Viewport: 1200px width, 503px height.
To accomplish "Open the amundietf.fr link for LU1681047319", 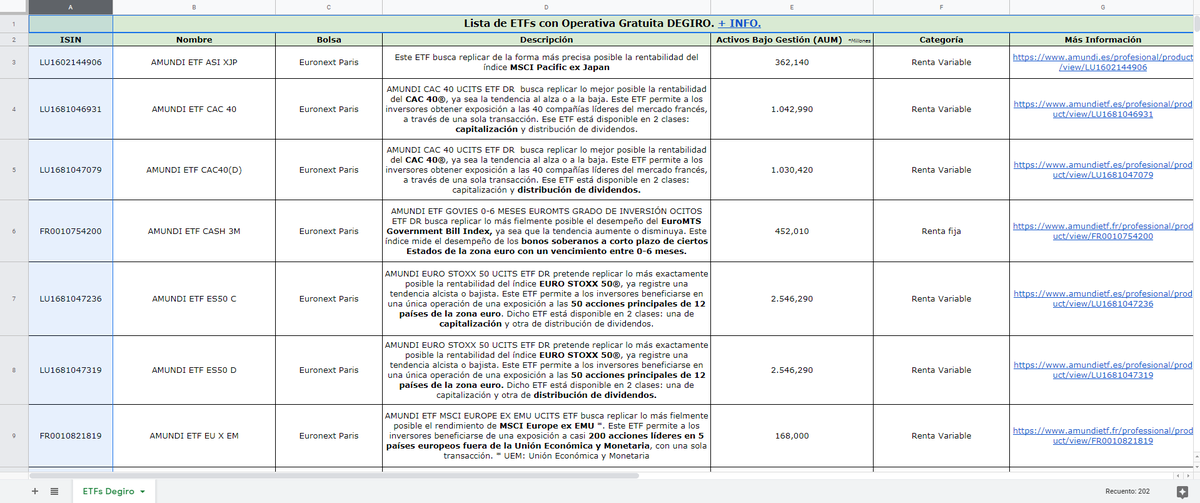I will [x=1103, y=370].
